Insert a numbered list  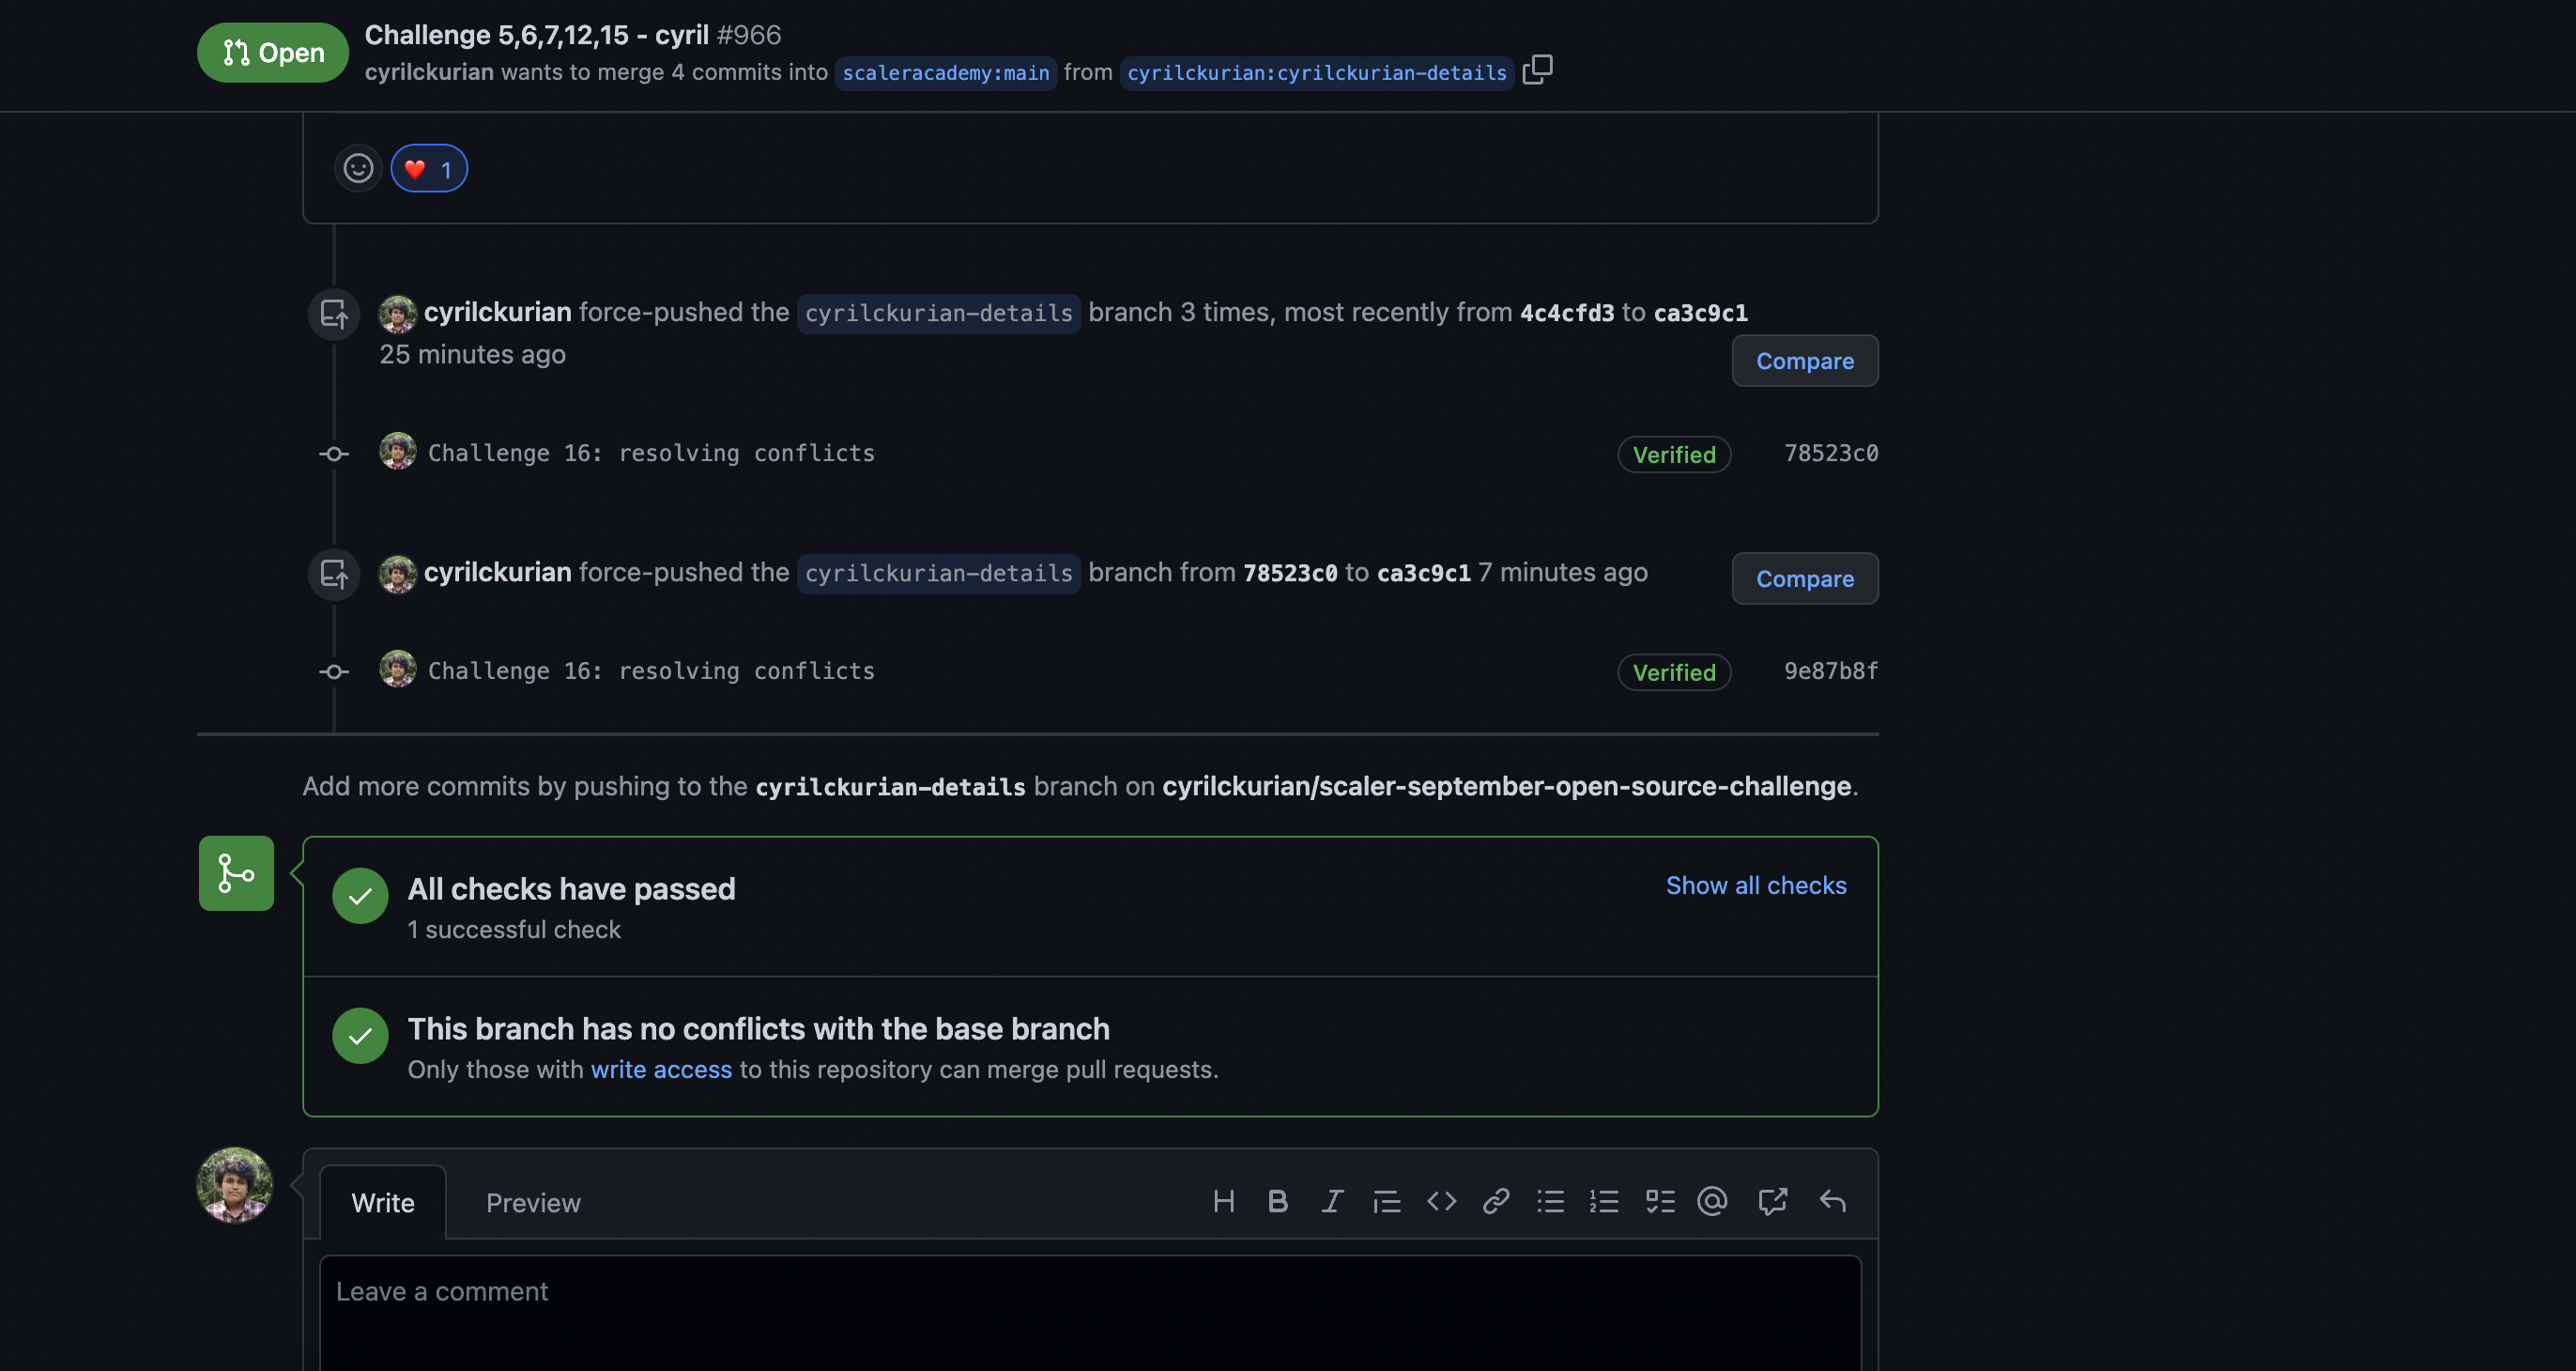1604,1201
